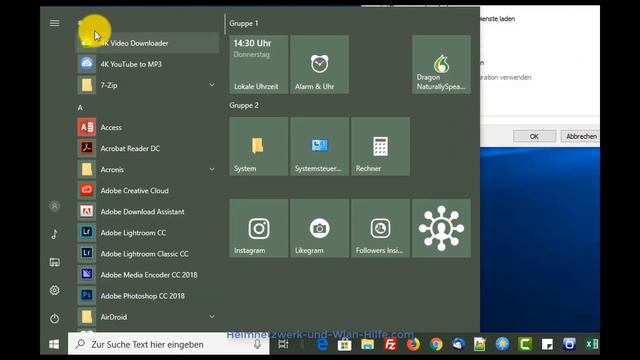Viewport: 640px width, 360px height.
Task: Click the Gruppe 2 group title
Action: coord(244,105)
